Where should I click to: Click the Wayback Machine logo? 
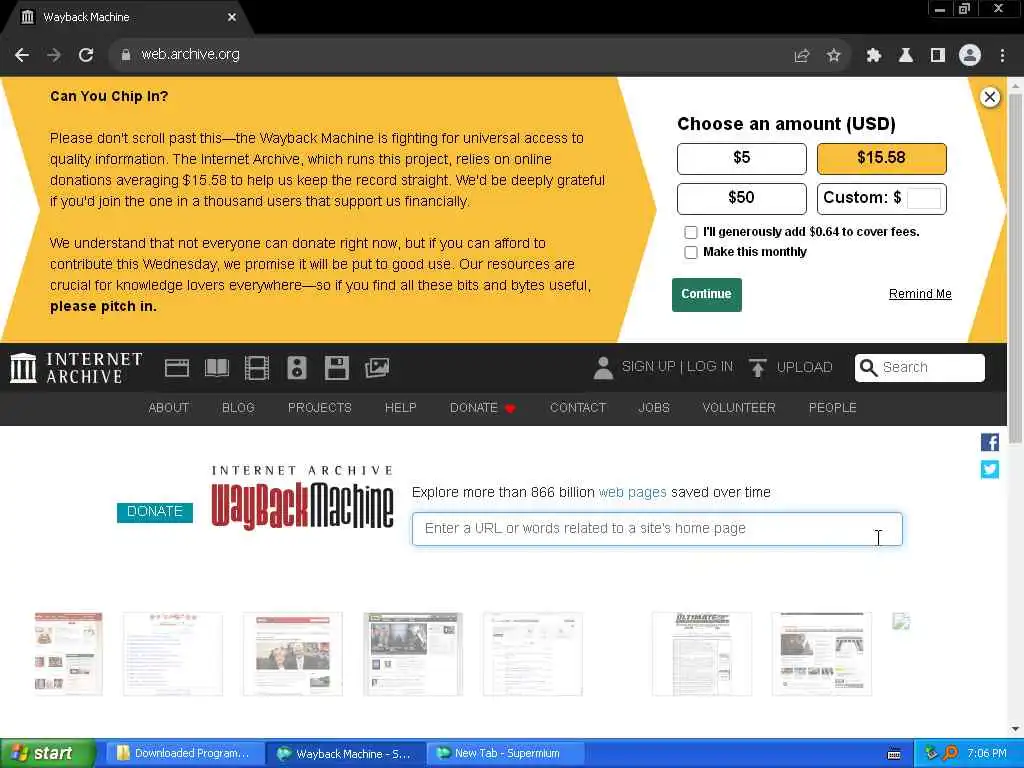pos(302,498)
